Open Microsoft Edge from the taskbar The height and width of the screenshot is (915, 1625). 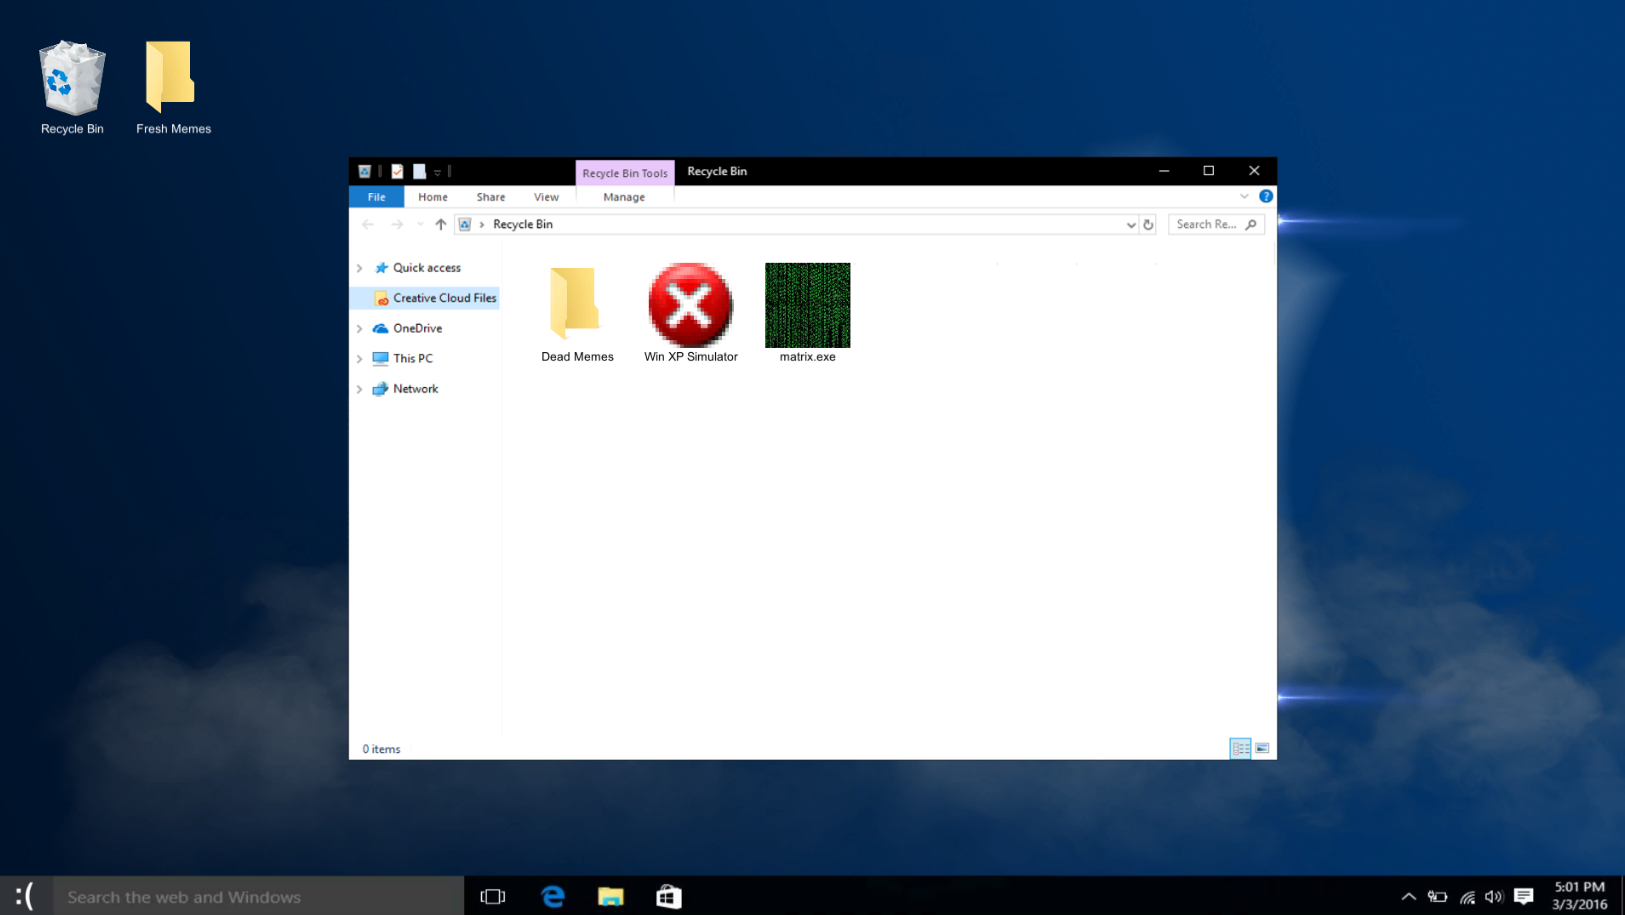point(553,895)
